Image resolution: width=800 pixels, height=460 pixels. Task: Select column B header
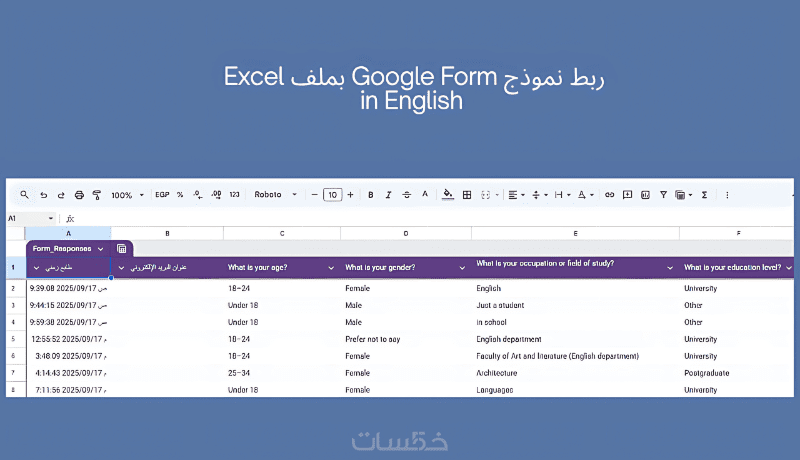(167, 233)
